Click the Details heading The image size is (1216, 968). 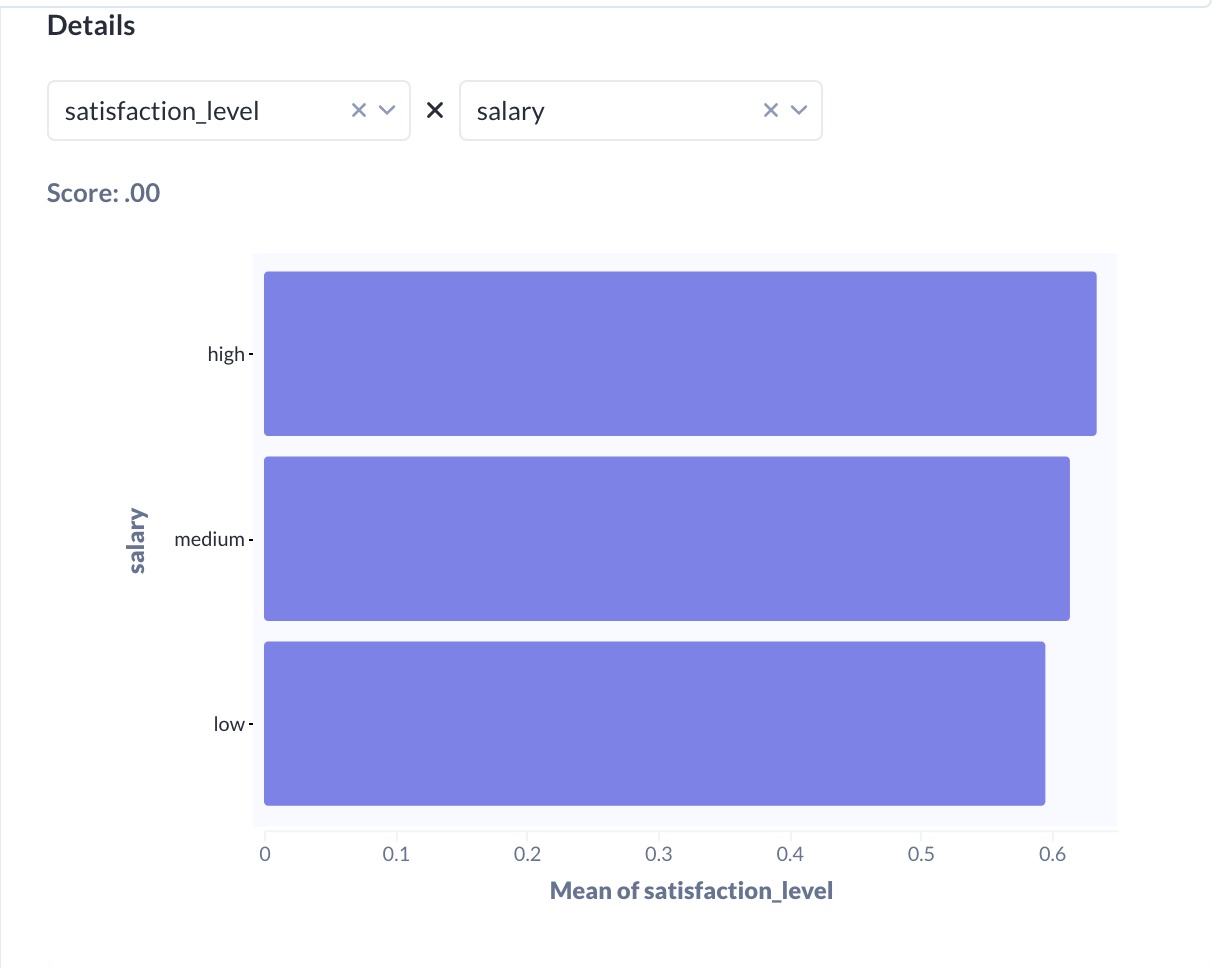(x=90, y=25)
